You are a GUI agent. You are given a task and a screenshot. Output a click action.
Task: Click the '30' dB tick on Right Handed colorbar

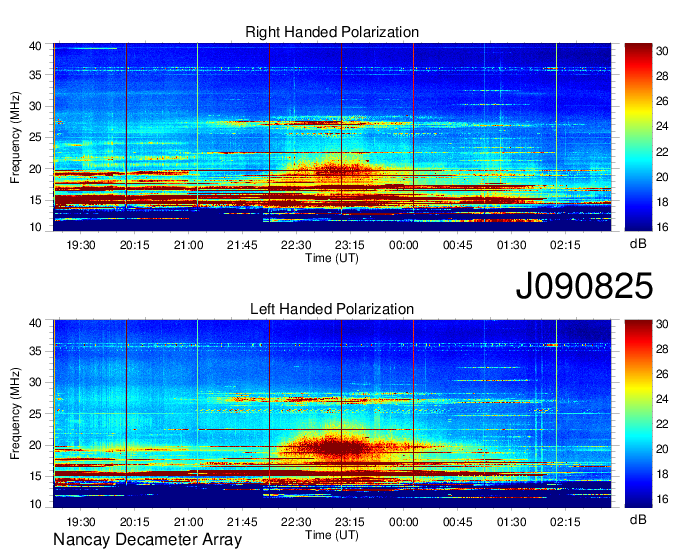point(662,51)
